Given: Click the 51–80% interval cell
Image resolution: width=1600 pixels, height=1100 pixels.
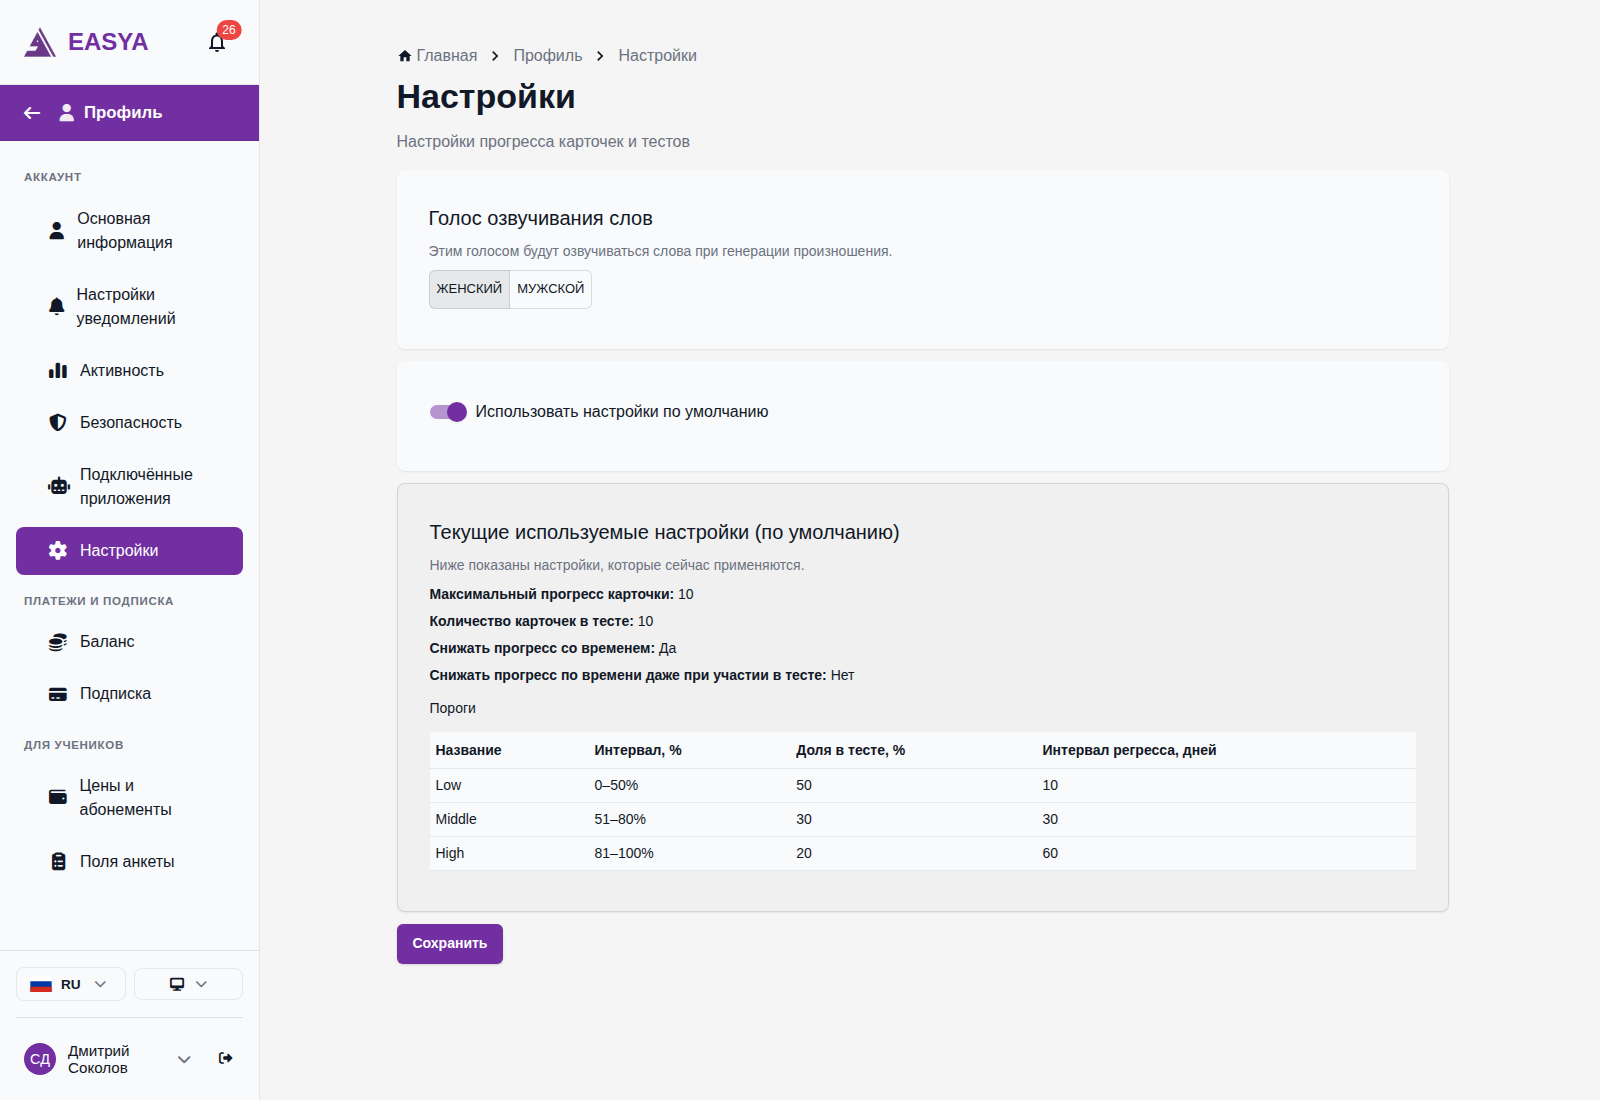Looking at the screenshot, I should tap(620, 820).
